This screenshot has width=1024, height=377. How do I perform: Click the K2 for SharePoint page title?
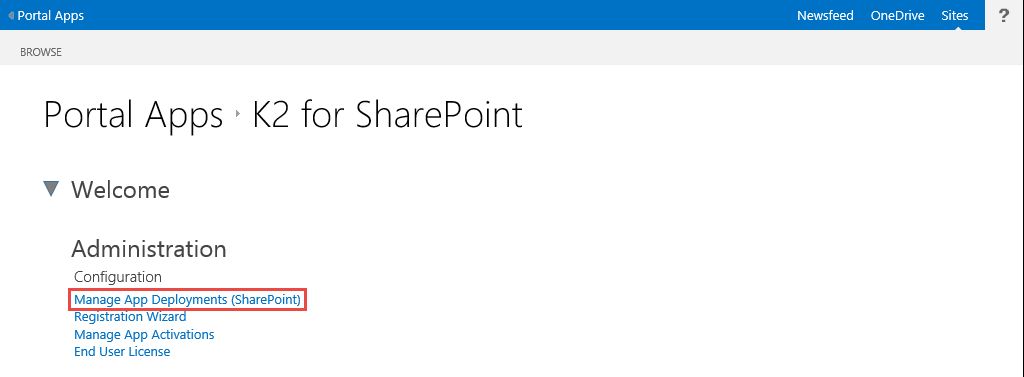click(x=388, y=115)
